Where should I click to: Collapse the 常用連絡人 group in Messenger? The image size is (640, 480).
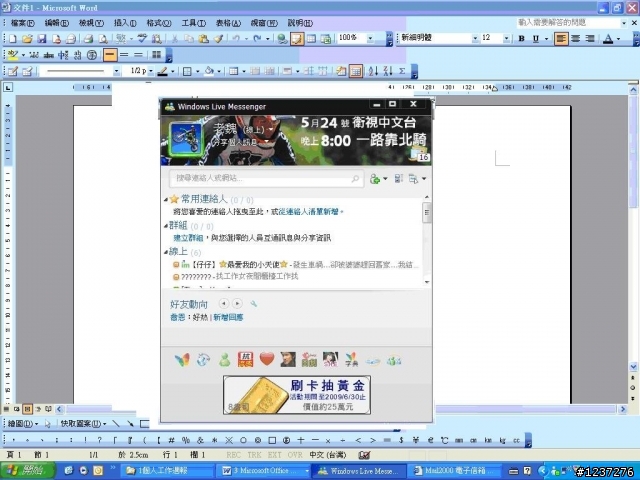click(x=166, y=200)
